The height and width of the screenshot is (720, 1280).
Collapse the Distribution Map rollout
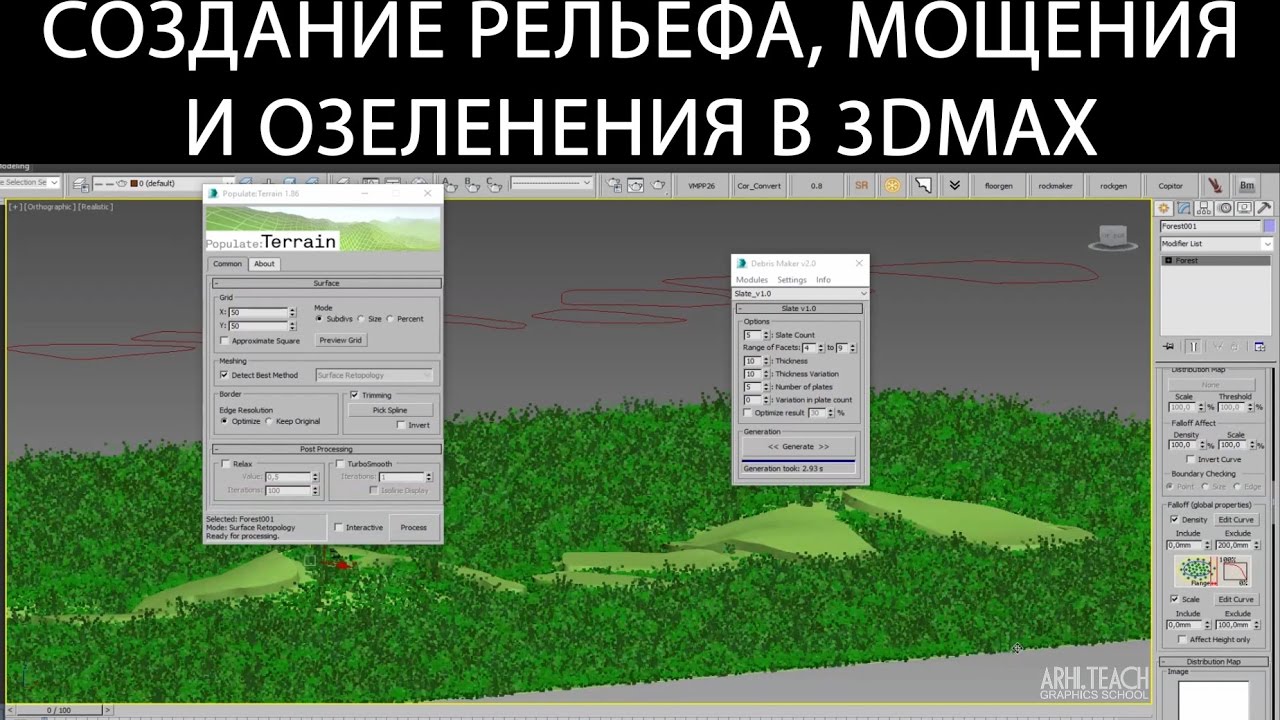[1213, 662]
